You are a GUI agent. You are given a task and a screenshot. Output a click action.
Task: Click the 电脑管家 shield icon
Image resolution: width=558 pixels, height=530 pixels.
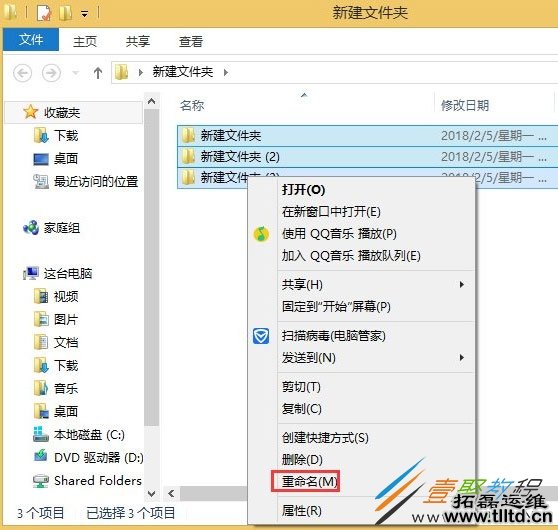(x=261, y=336)
